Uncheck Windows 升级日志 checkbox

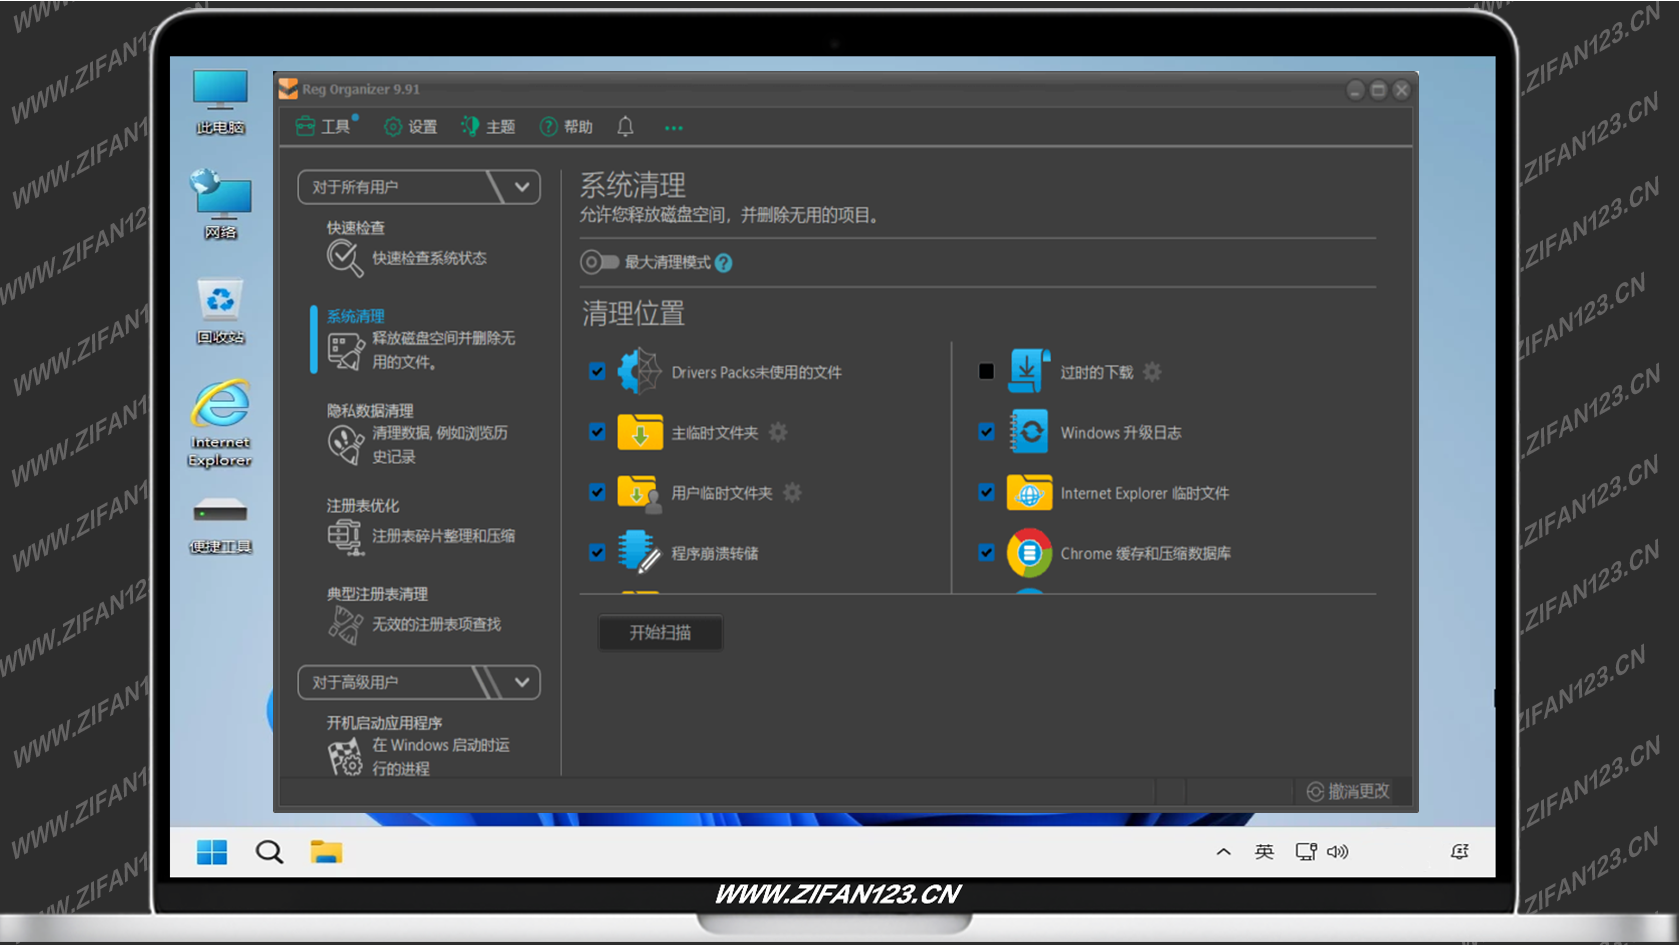(986, 432)
